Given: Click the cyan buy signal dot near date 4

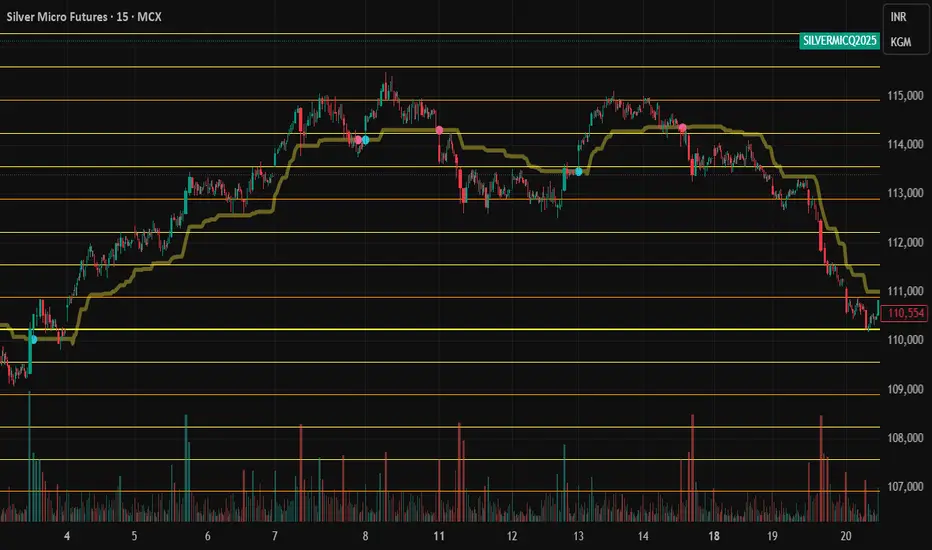Looking at the screenshot, I should pos(34,340).
